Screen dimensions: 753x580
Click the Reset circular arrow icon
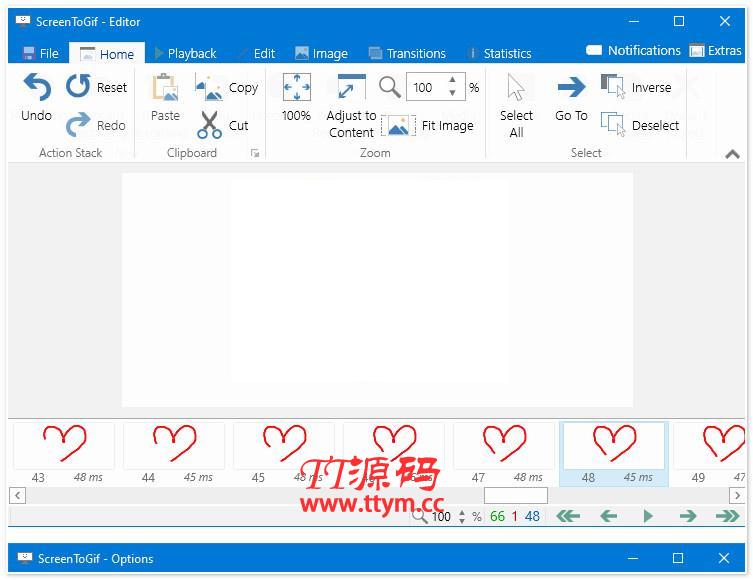point(78,86)
